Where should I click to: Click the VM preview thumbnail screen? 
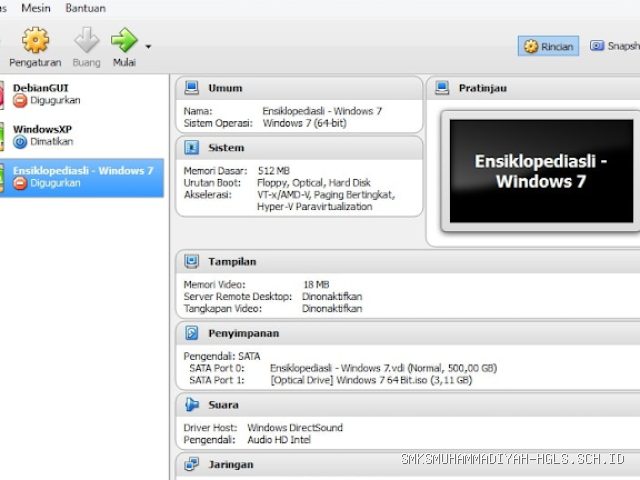coord(541,171)
